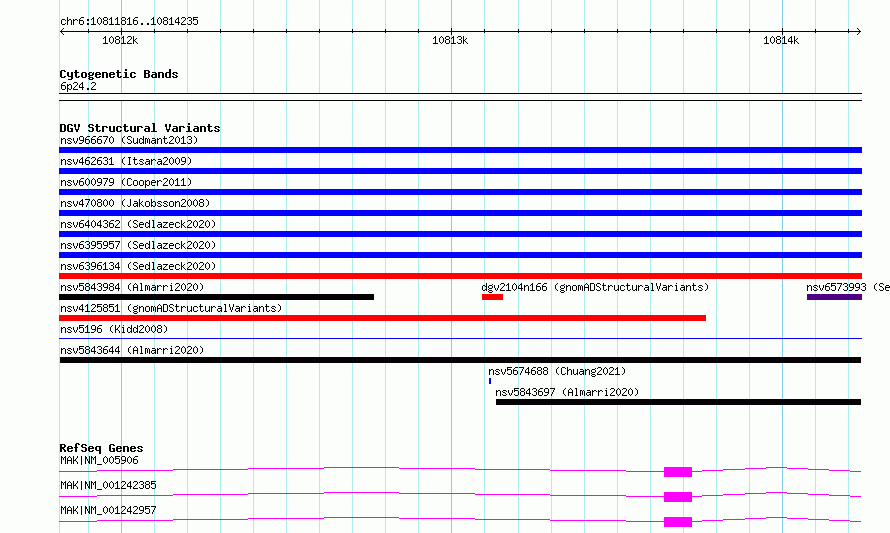The height and width of the screenshot is (533, 890).
Task: Click the black bar under nsv5843697 (Almarri2020)
Action: tap(678, 402)
